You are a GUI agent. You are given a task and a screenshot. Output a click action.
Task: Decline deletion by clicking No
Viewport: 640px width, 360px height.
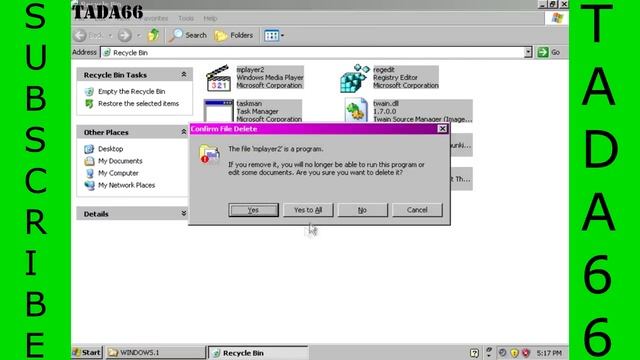click(362, 210)
